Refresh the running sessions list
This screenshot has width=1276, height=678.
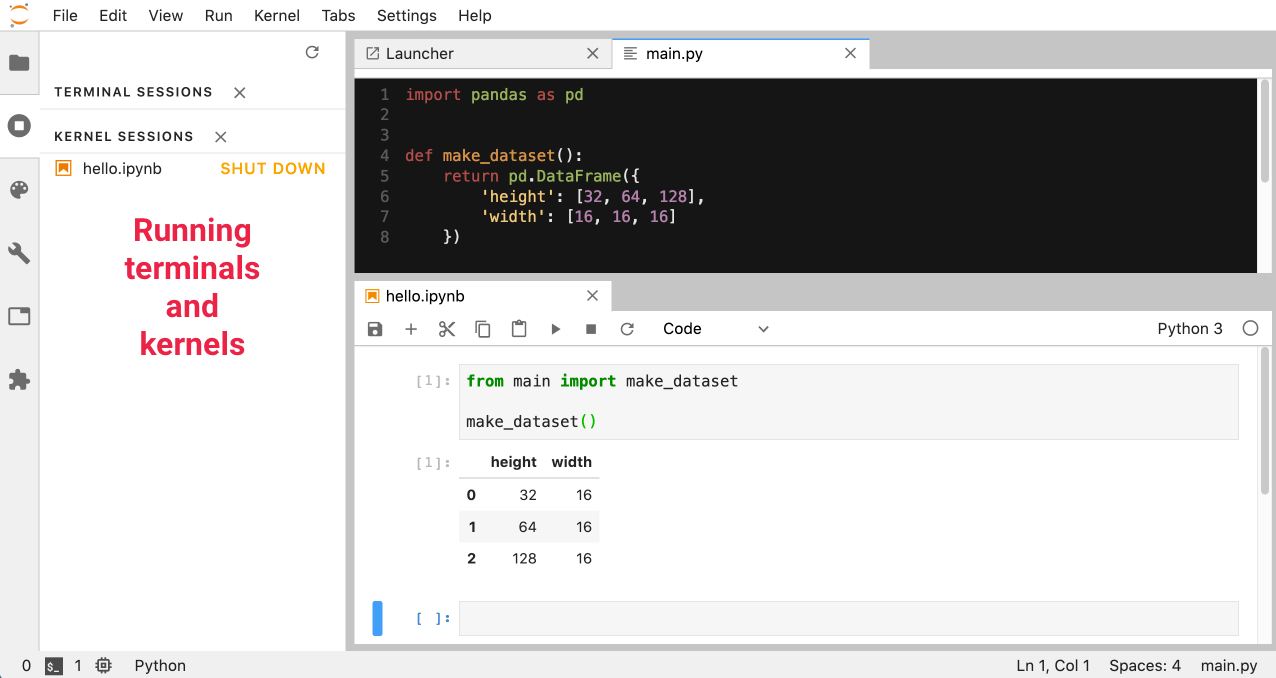coord(312,53)
